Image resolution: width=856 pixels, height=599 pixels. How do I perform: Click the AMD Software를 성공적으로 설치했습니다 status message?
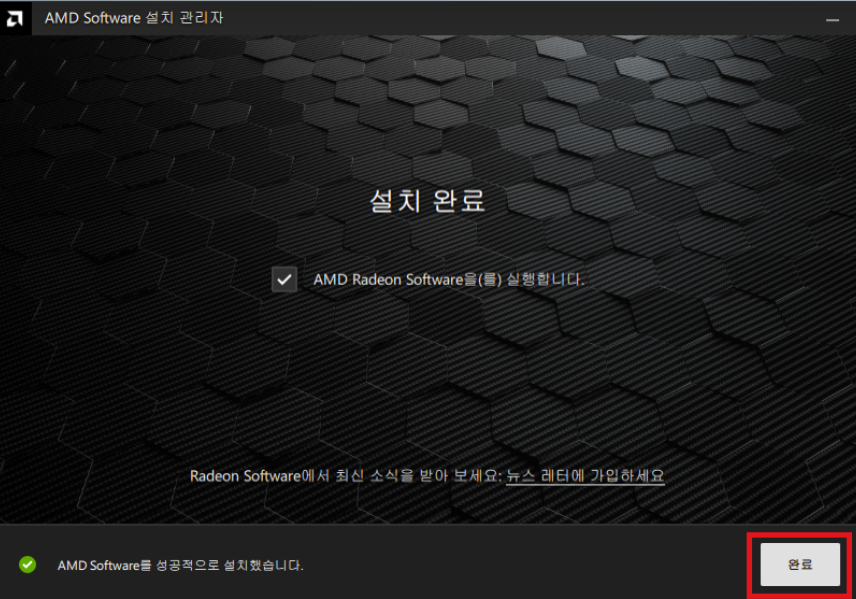(x=180, y=565)
